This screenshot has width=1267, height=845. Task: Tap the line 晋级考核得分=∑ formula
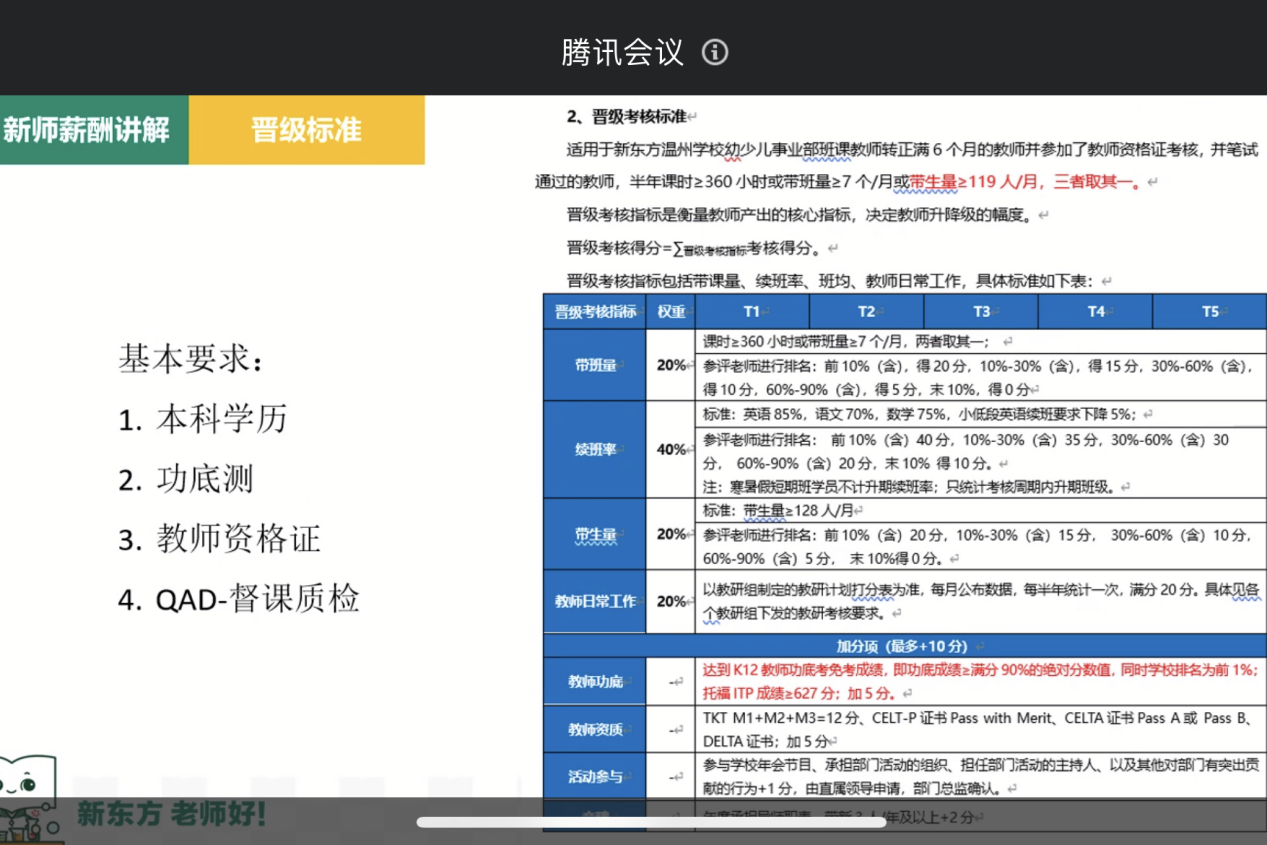[697, 248]
